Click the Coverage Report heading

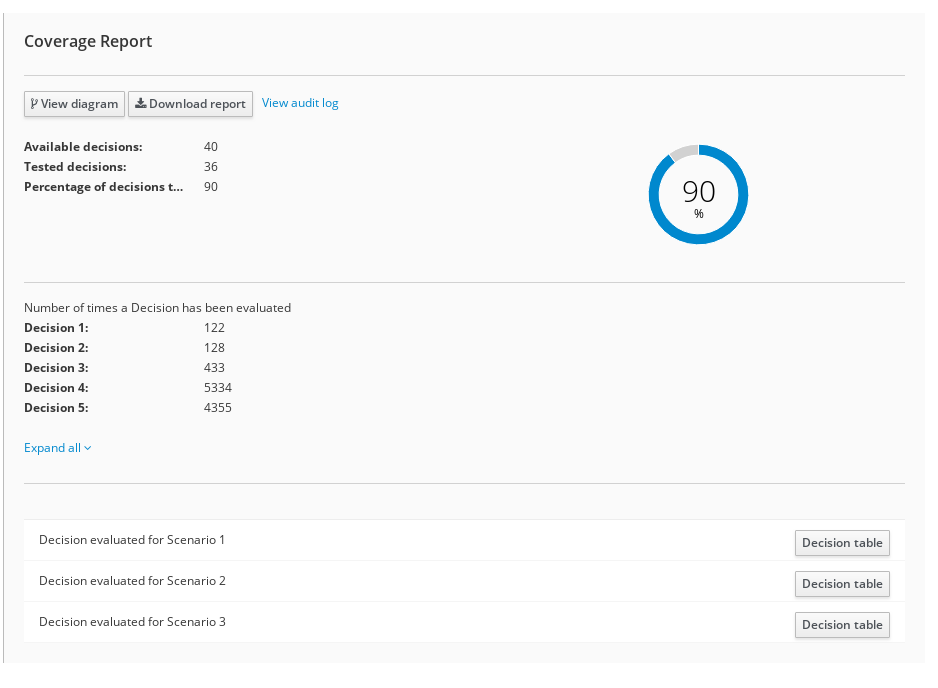tap(88, 41)
